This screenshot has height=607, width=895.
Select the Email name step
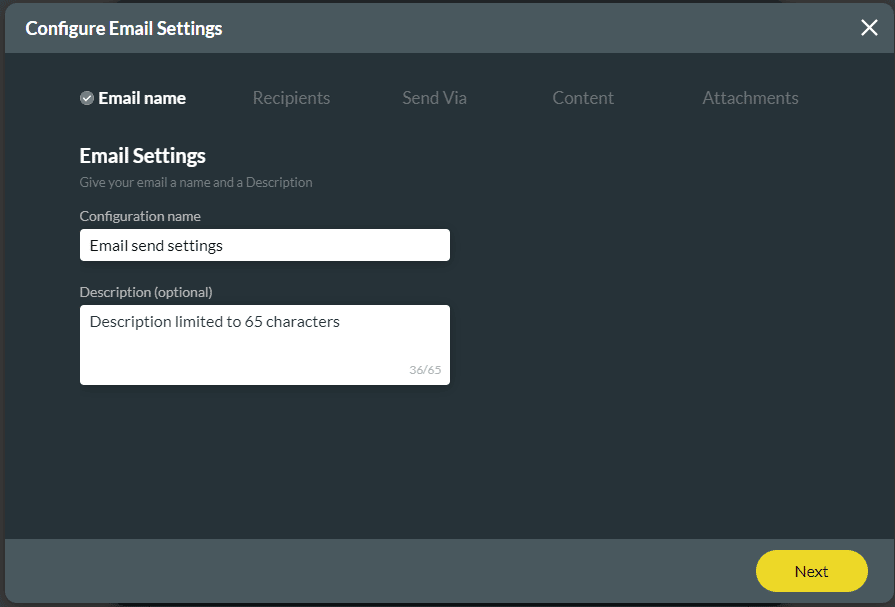142,98
